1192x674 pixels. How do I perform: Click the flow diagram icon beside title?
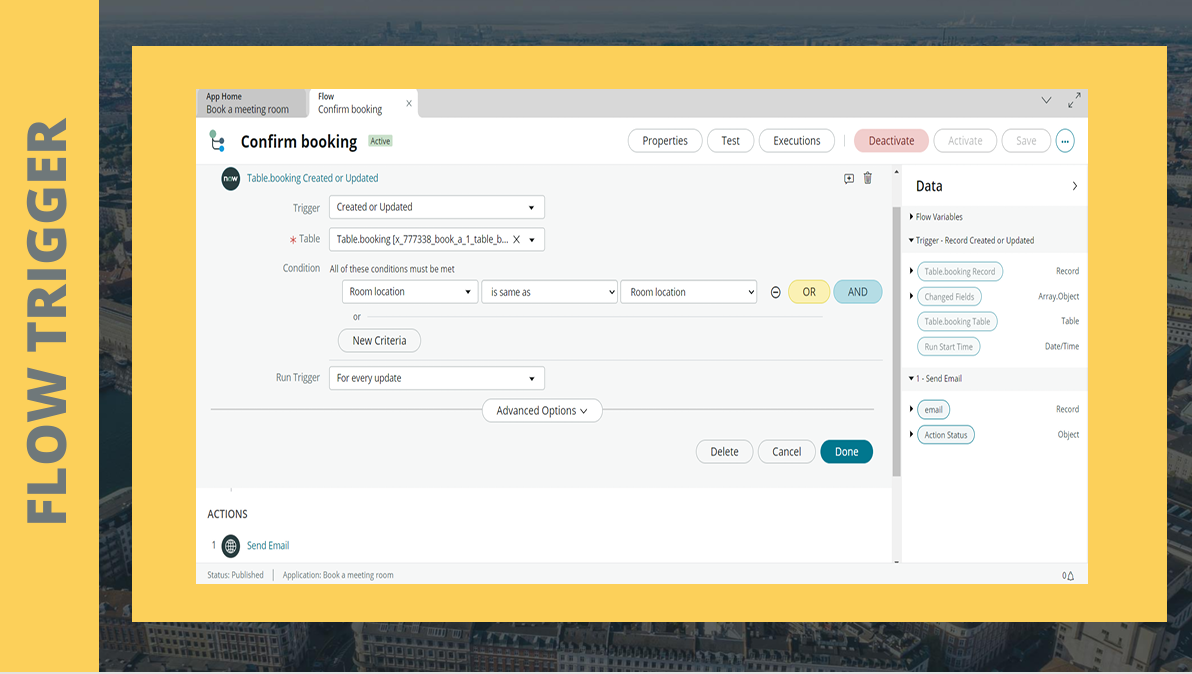tap(217, 141)
